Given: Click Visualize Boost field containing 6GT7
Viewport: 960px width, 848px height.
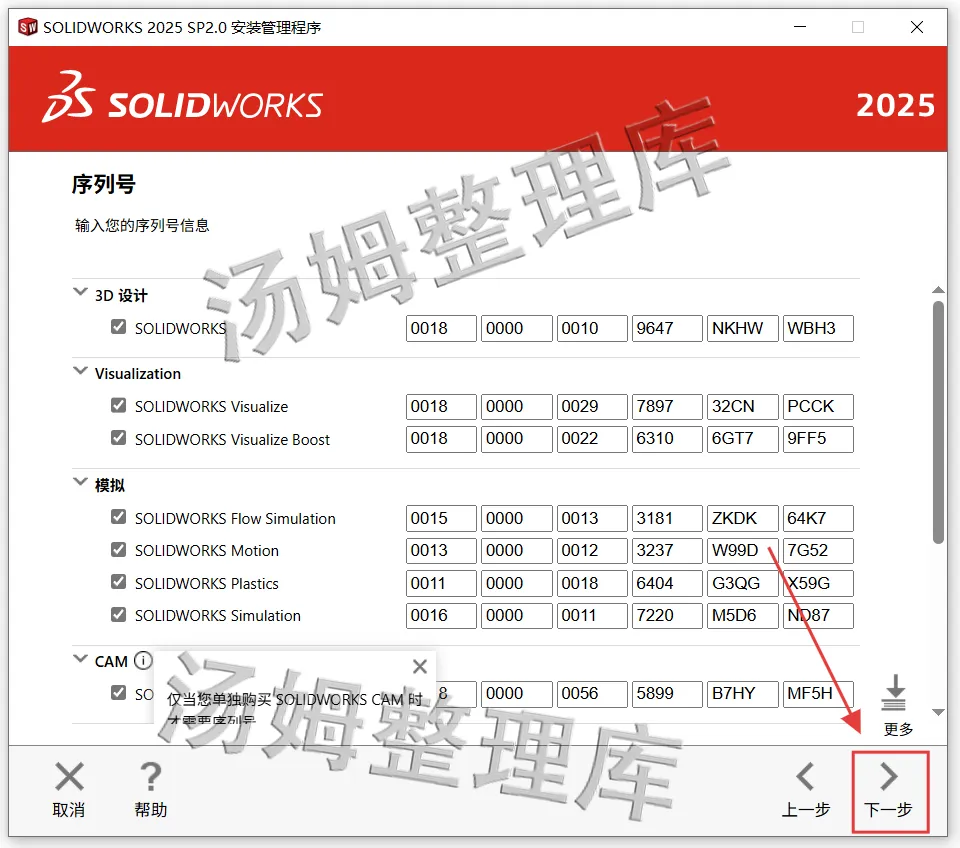Looking at the screenshot, I should point(742,439).
